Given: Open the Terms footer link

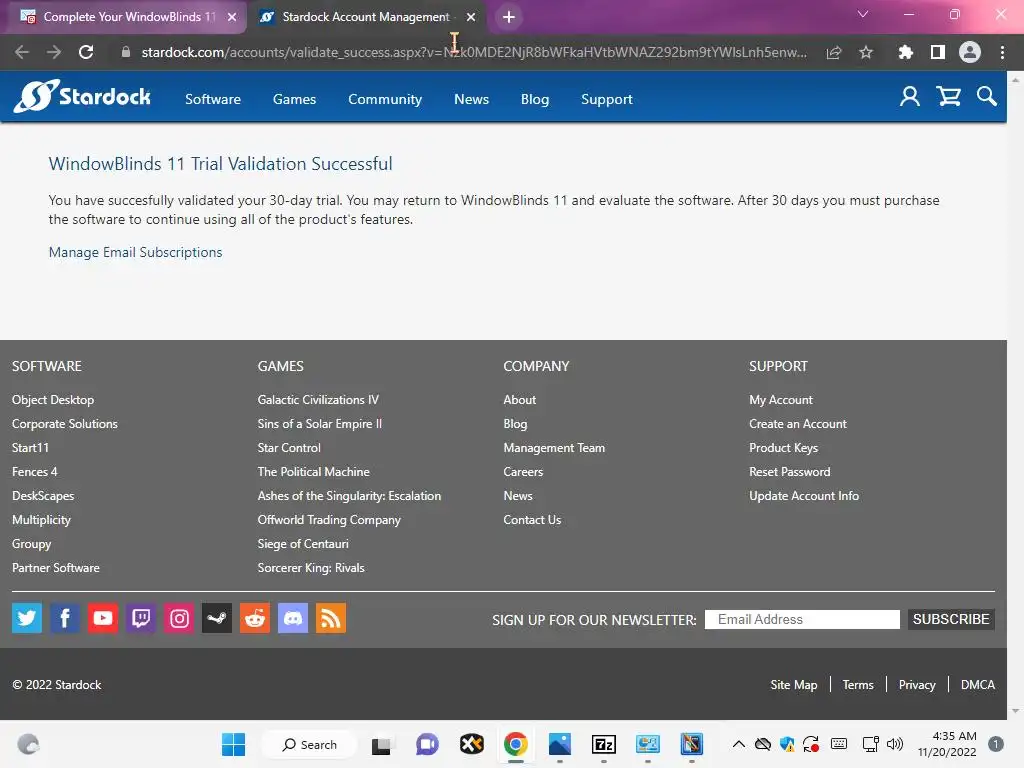Looking at the screenshot, I should click(857, 684).
